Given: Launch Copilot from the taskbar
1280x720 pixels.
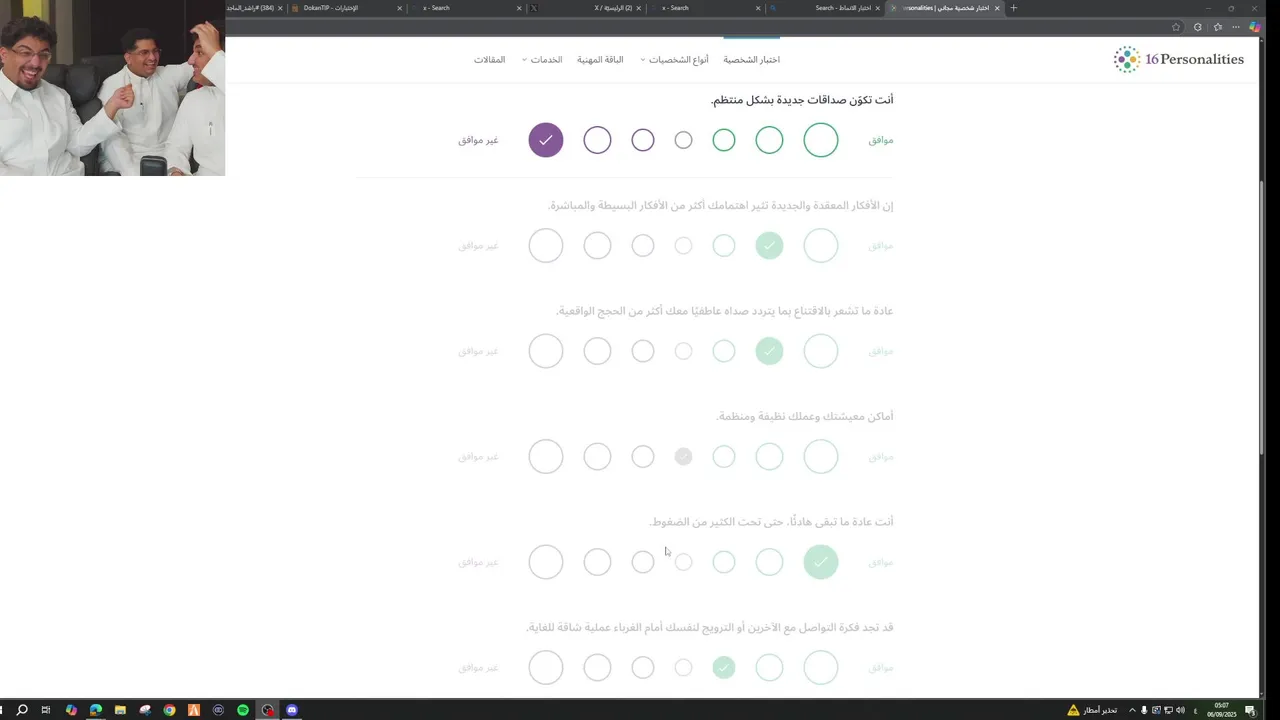Looking at the screenshot, I should (71, 710).
